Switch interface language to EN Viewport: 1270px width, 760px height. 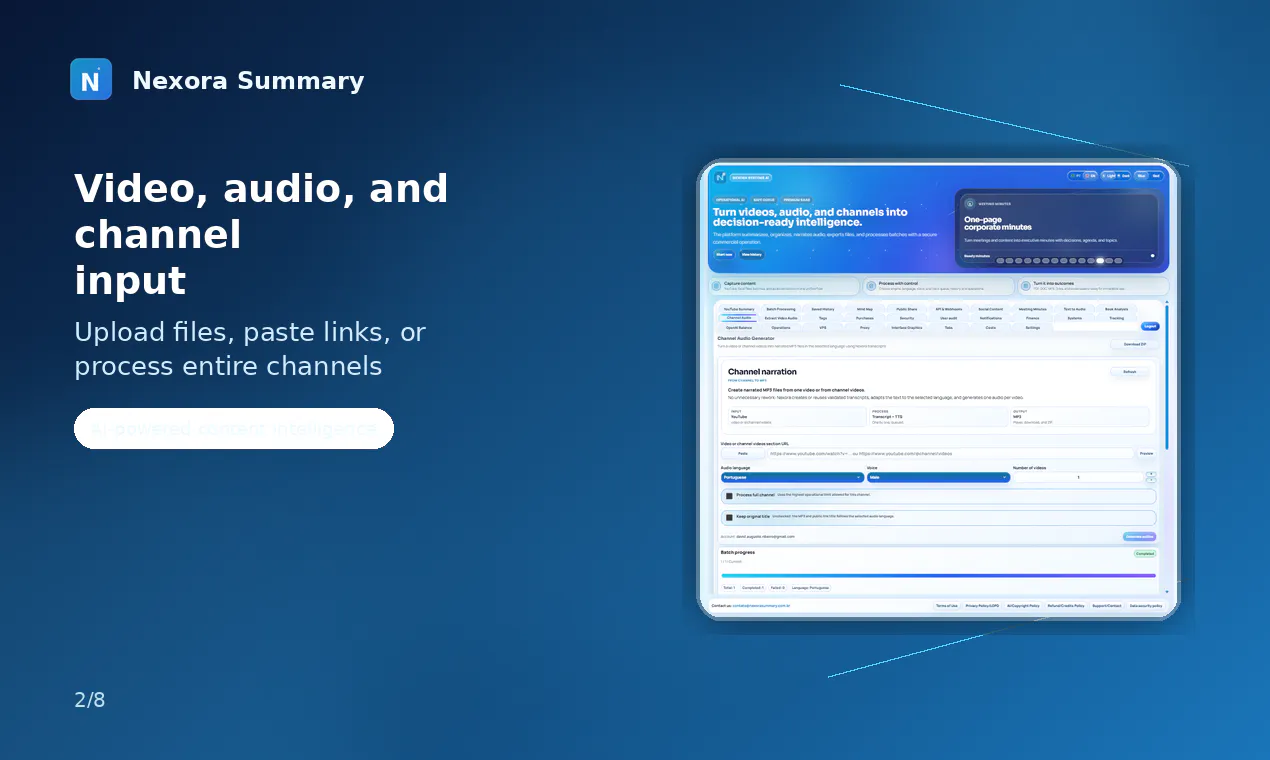[x=1090, y=176]
